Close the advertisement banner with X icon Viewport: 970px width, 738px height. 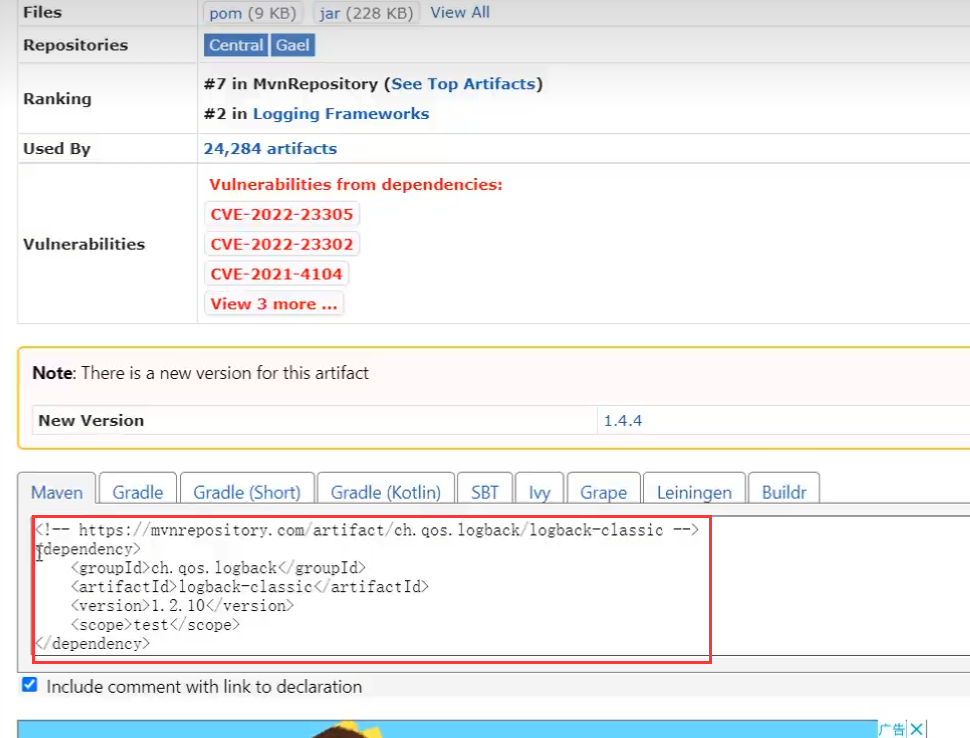[917, 729]
